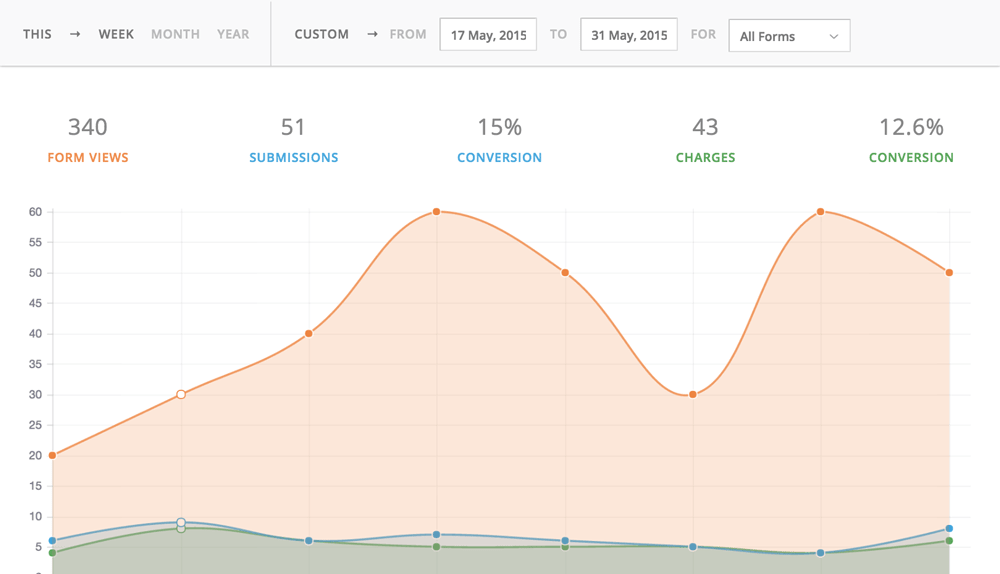Select the CHARGES metric label
The height and width of the screenshot is (574, 1000).
point(705,157)
